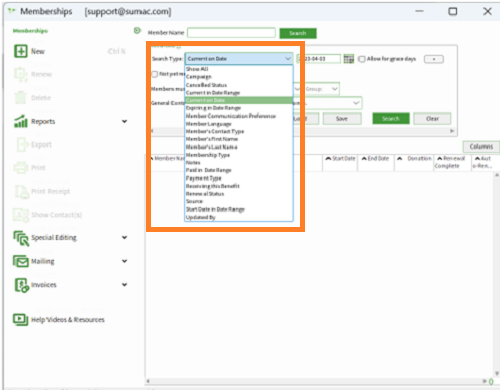Click the Clear button
The image size is (500, 390).
point(432,119)
